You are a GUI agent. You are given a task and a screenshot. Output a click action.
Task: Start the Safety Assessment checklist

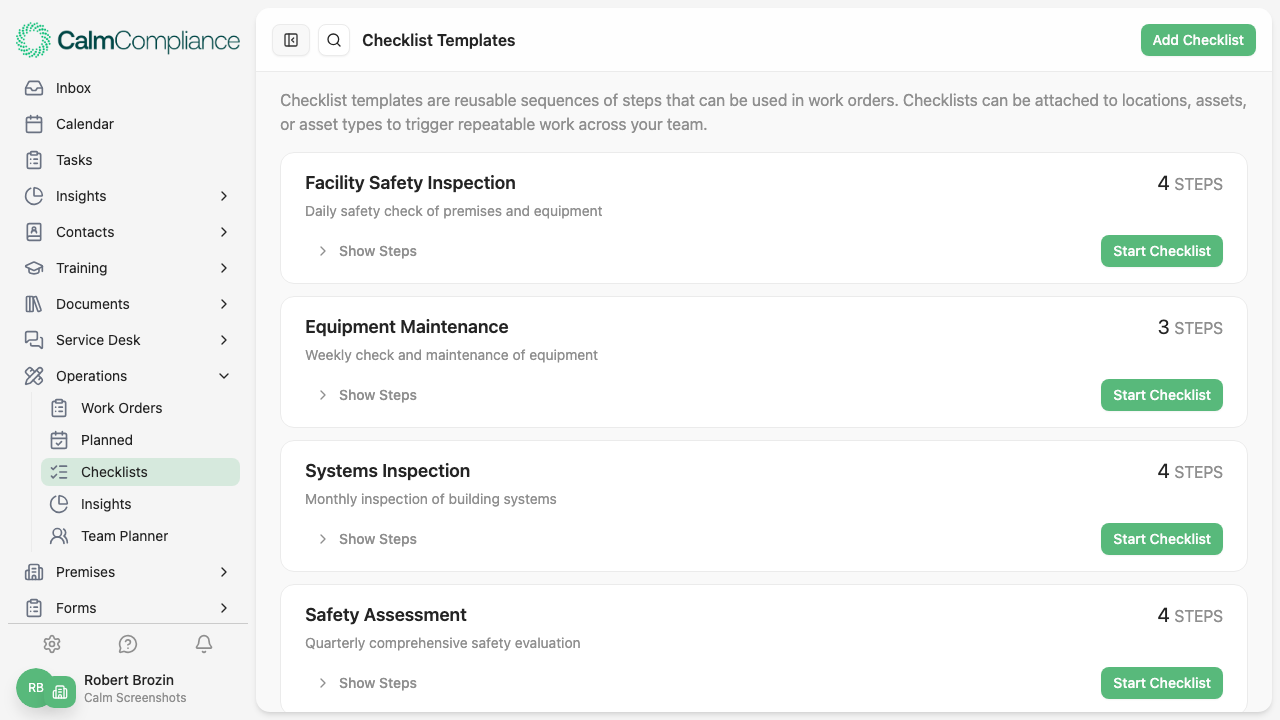[1162, 683]
